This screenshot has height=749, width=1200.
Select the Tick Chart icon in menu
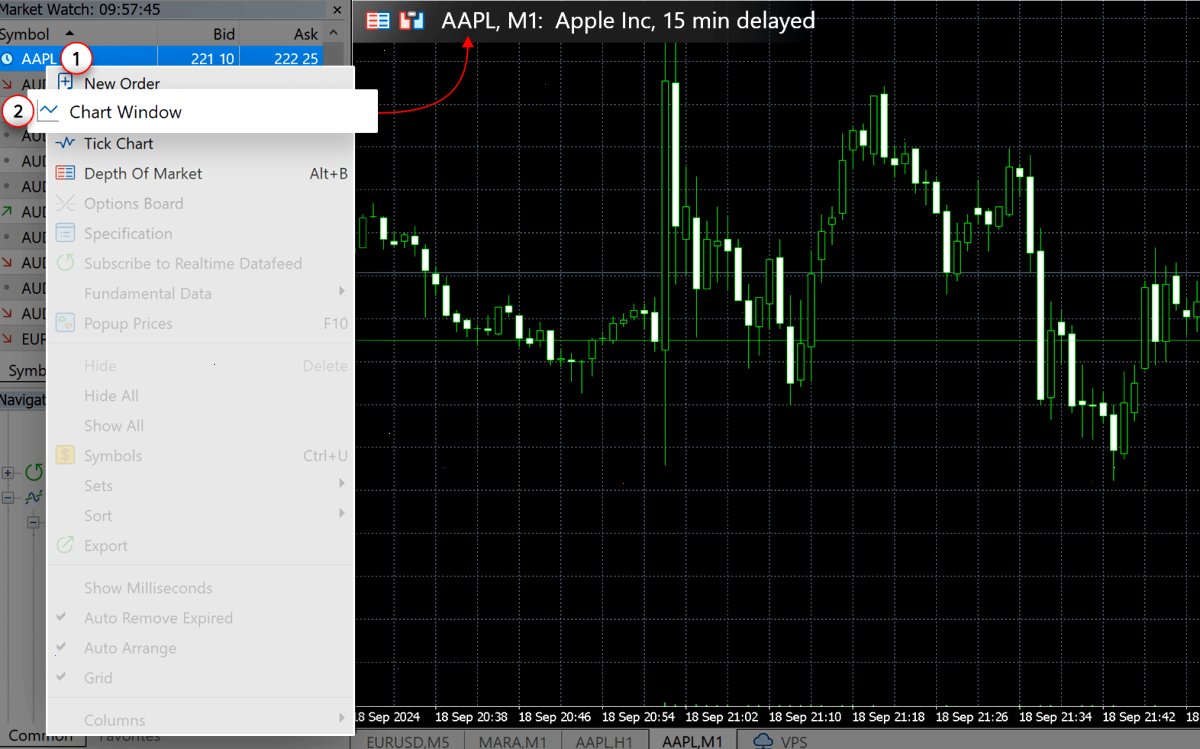point(66,143)
